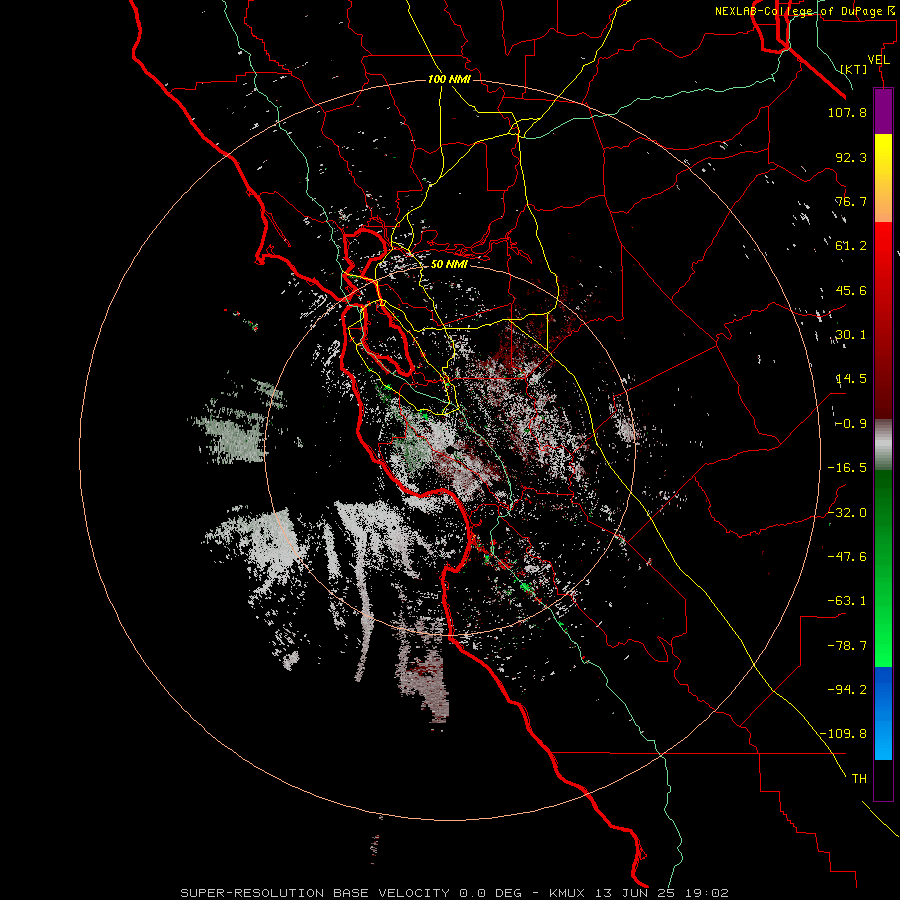The image size is (900, 900).
Task: Click the "TH" label under the scale
Action: point(859,779)
